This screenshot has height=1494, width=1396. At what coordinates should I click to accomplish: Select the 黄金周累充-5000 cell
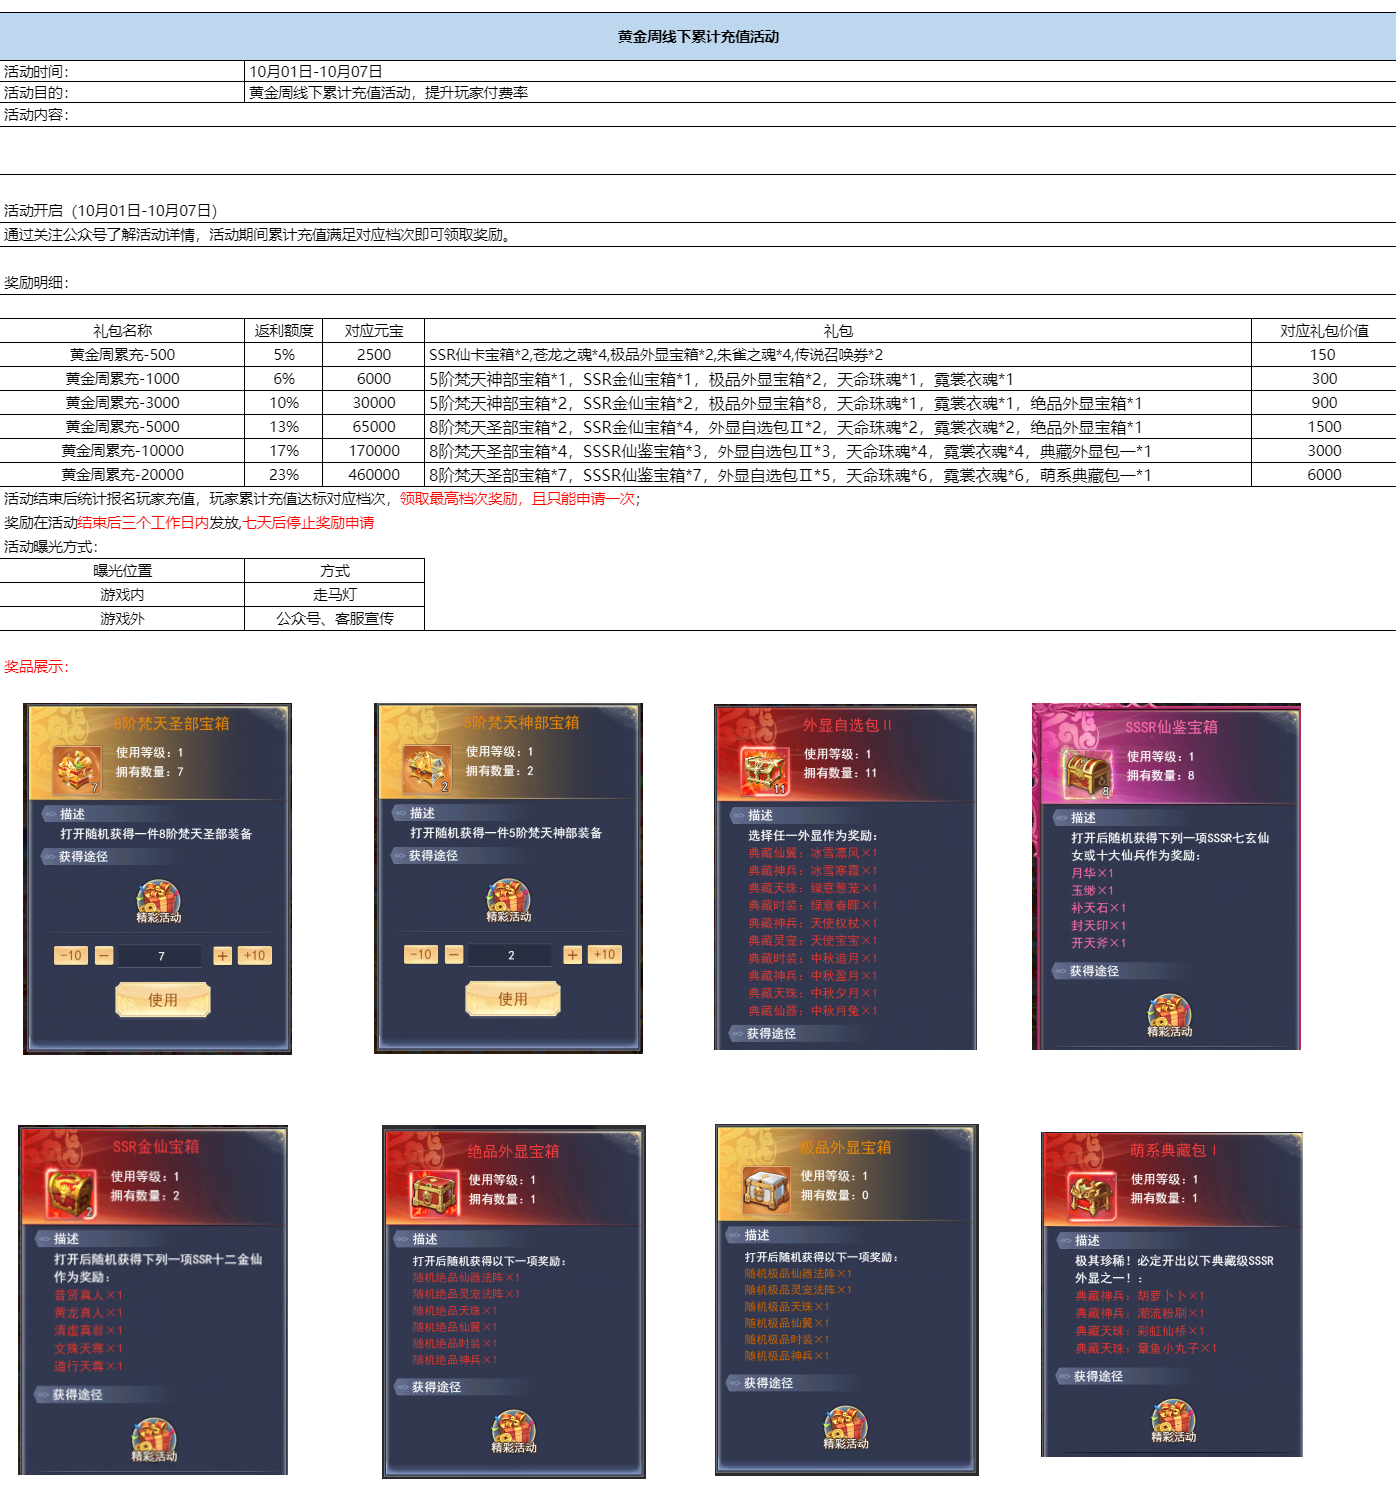122,426
